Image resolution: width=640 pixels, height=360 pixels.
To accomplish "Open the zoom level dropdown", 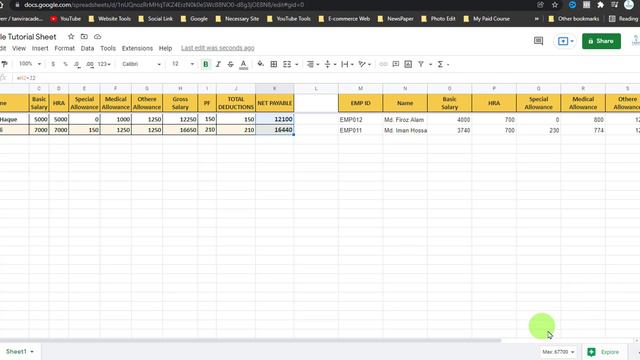I will [30, 64].
